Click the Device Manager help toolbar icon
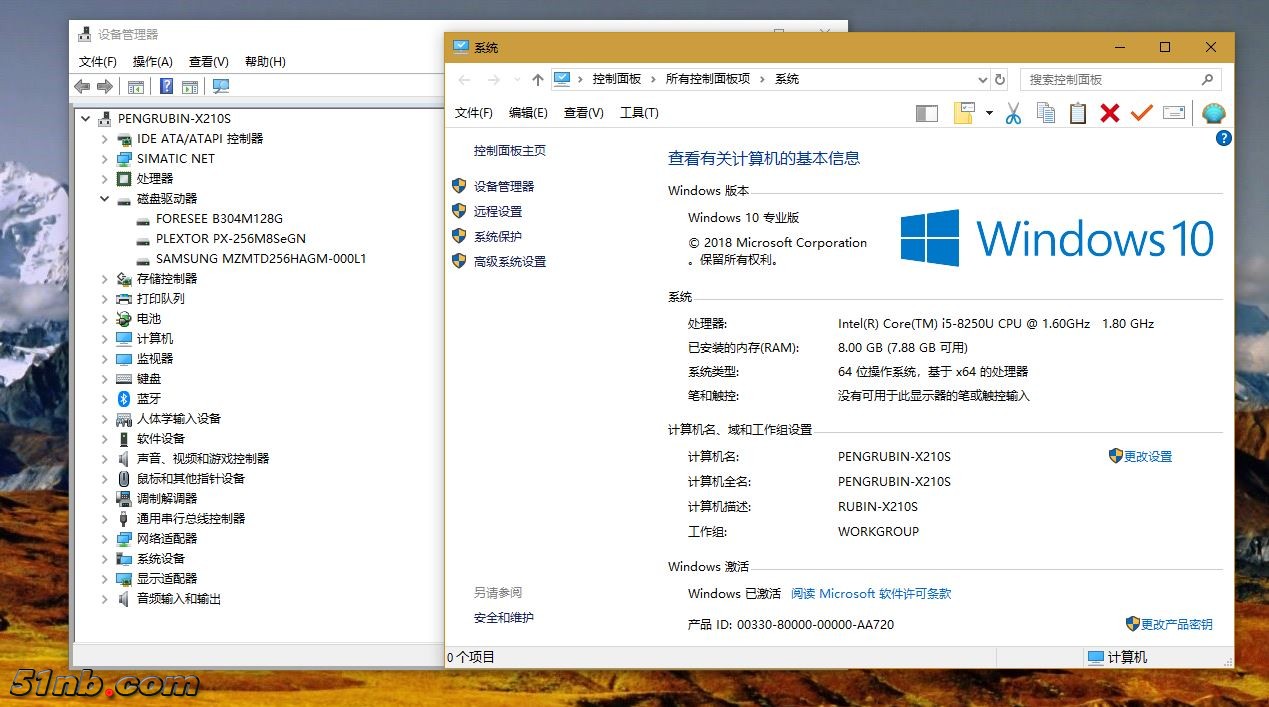 click(x=166, y=87)
